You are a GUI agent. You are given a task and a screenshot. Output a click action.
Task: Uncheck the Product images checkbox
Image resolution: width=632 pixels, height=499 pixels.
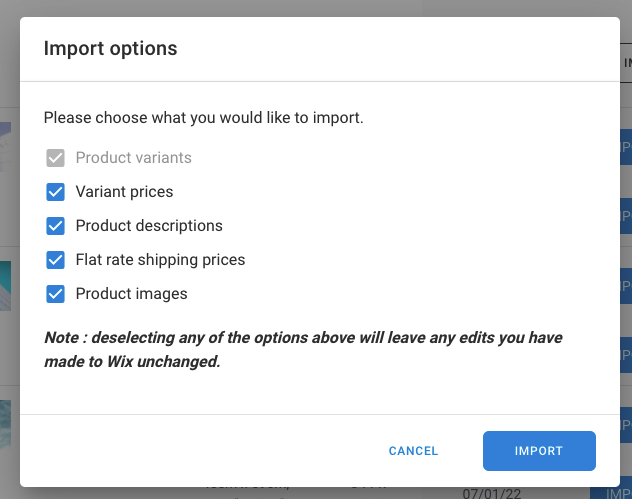[55, 294]
